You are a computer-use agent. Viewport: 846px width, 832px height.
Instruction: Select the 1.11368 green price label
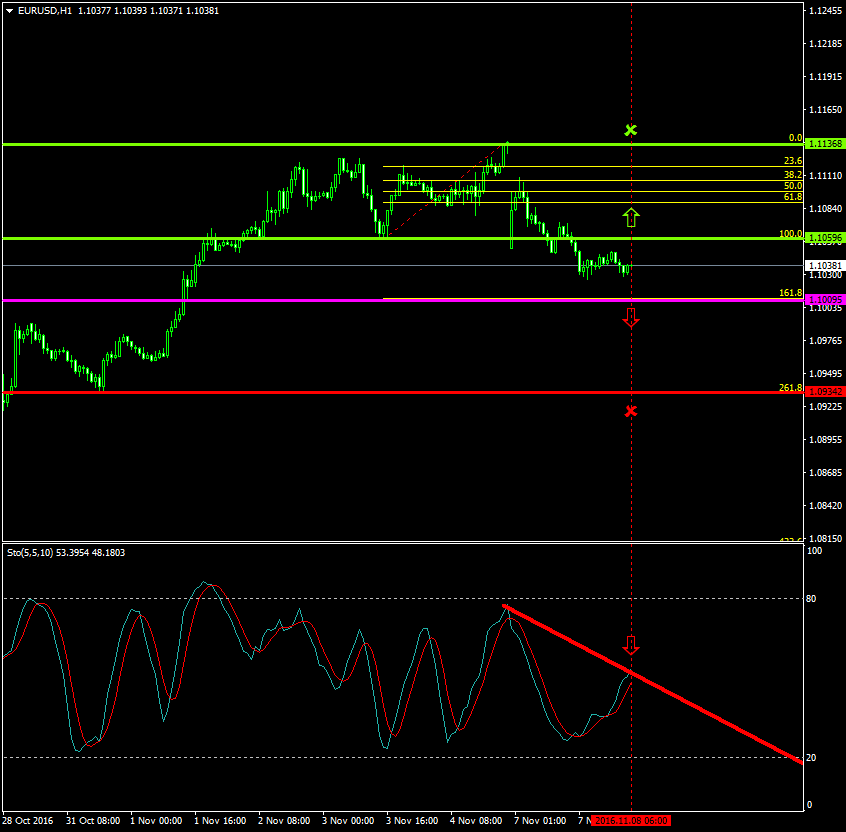coord(824,144)
